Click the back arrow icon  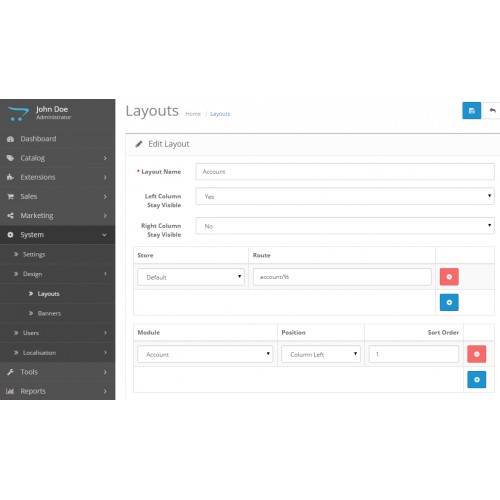click(492, 111)
